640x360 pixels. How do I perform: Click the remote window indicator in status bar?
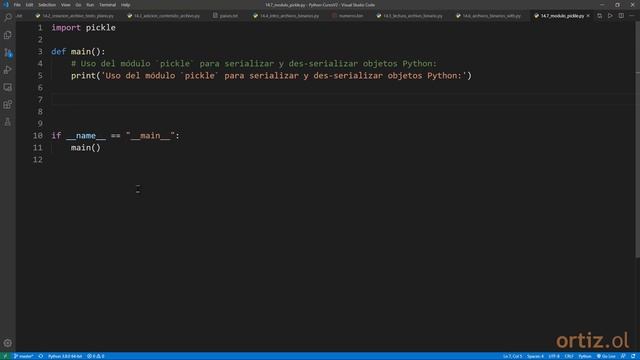click(x=5, y=356)
